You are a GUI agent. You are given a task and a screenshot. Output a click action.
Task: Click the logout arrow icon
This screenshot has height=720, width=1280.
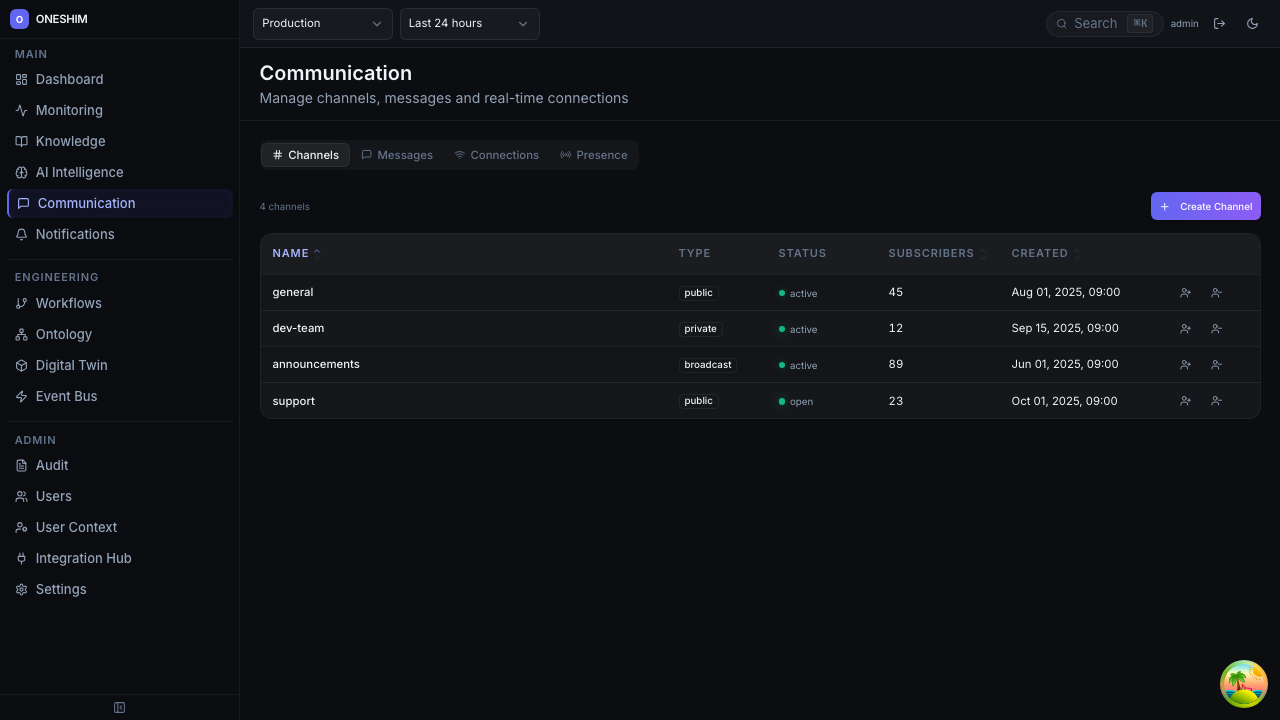[1219, 24]
